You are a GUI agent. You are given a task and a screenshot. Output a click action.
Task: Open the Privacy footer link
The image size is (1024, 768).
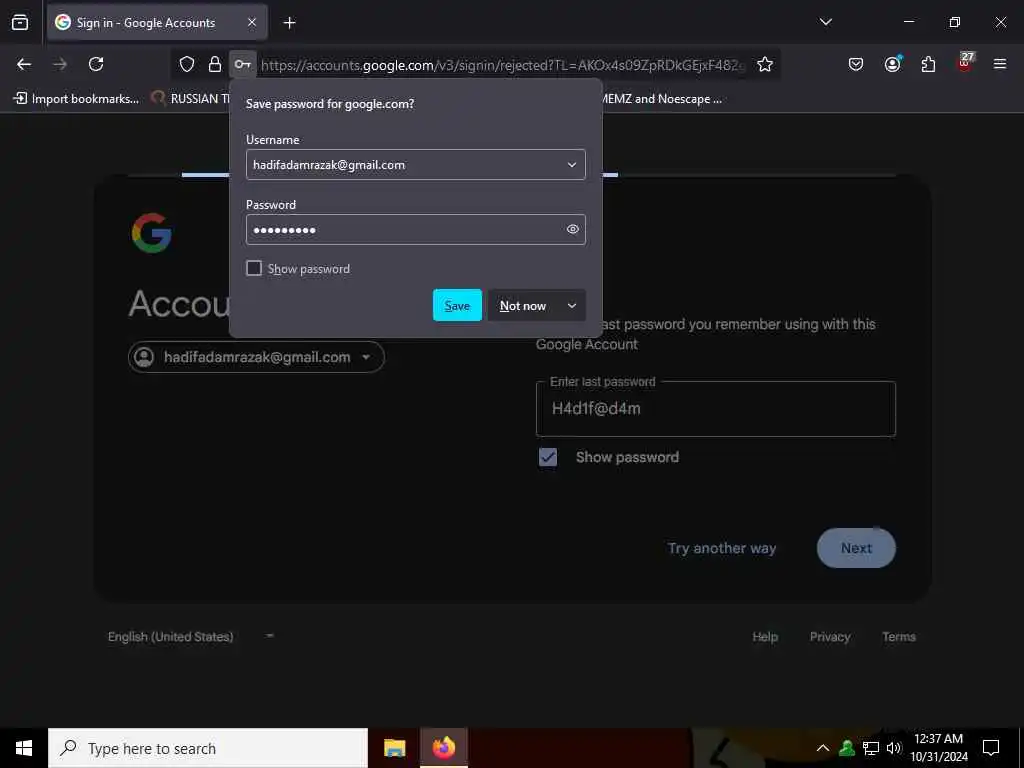(x=830, y=637)
